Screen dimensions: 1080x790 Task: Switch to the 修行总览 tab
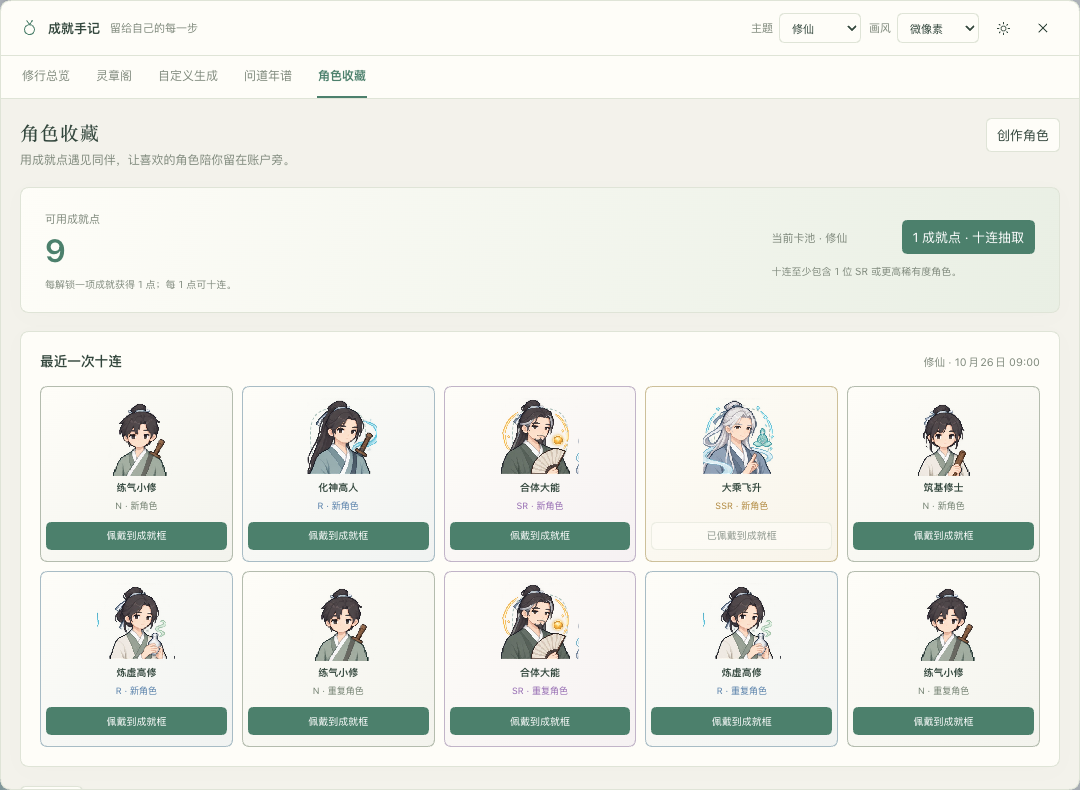tap(46, 76)
